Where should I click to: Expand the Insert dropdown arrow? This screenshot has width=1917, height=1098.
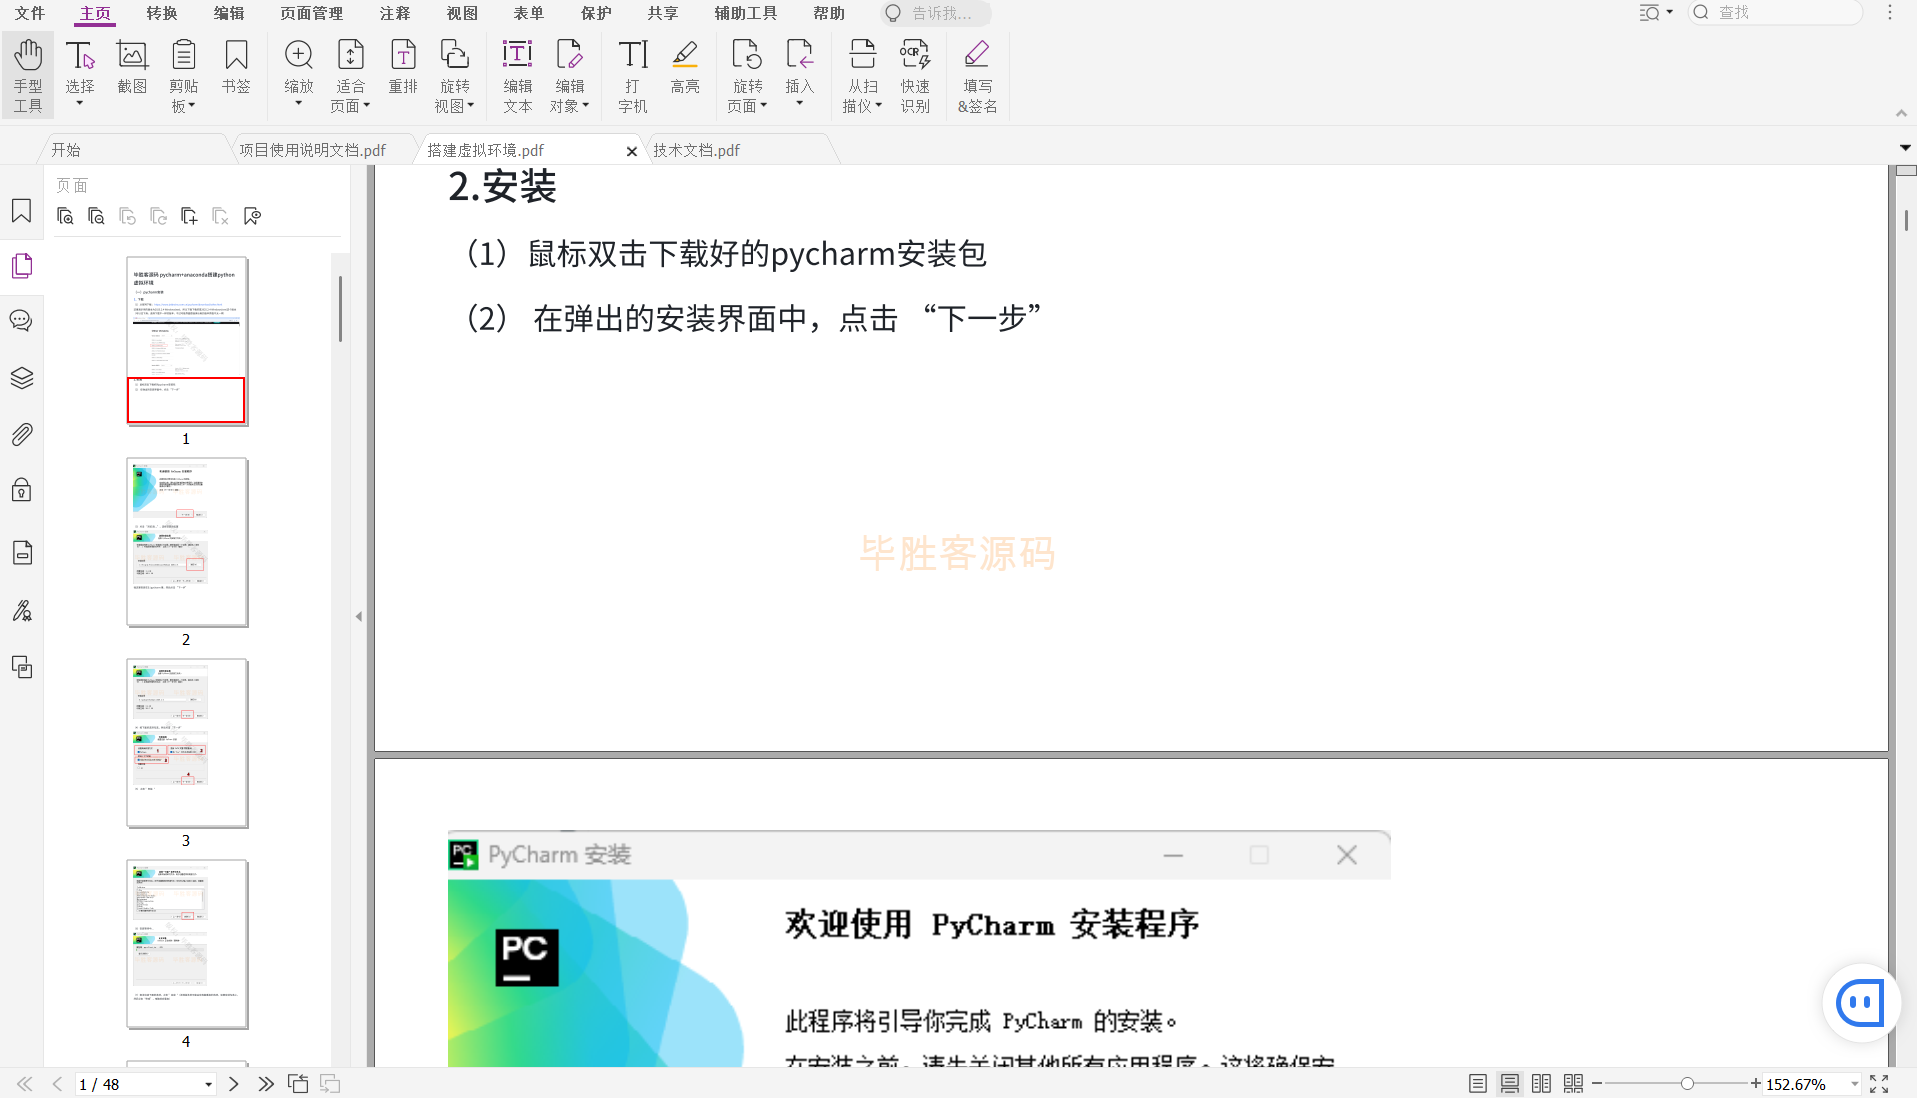pos(800,103)
